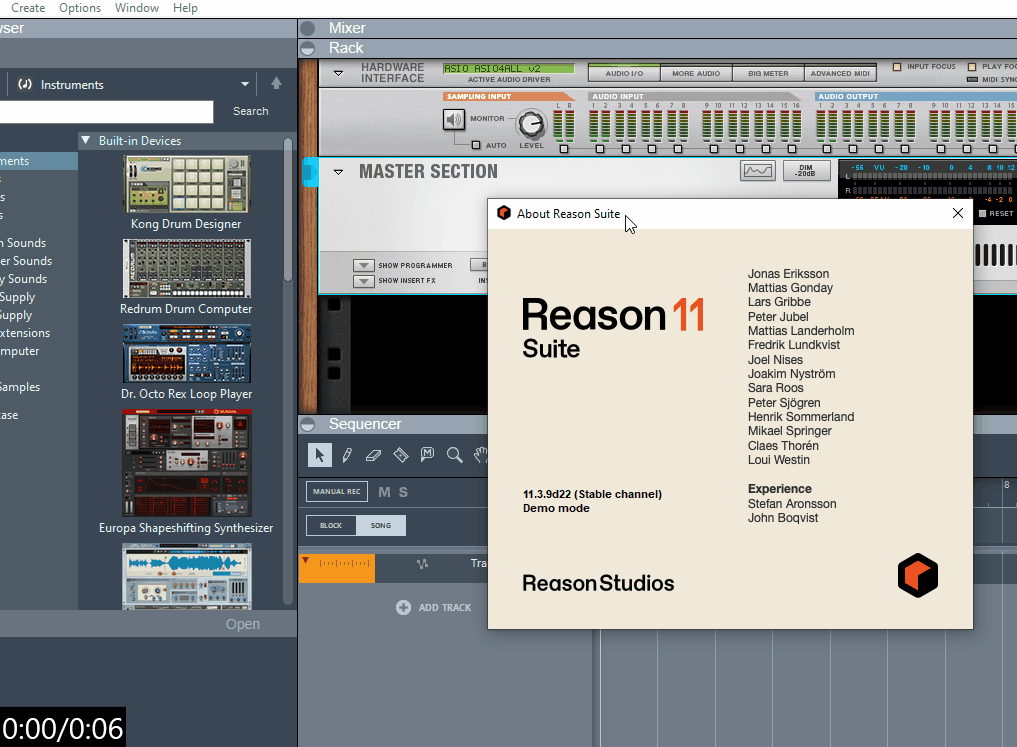Screen dimensions: 1017x747
Task: Click the Instruments browser category icon
Action: (25, 84)
